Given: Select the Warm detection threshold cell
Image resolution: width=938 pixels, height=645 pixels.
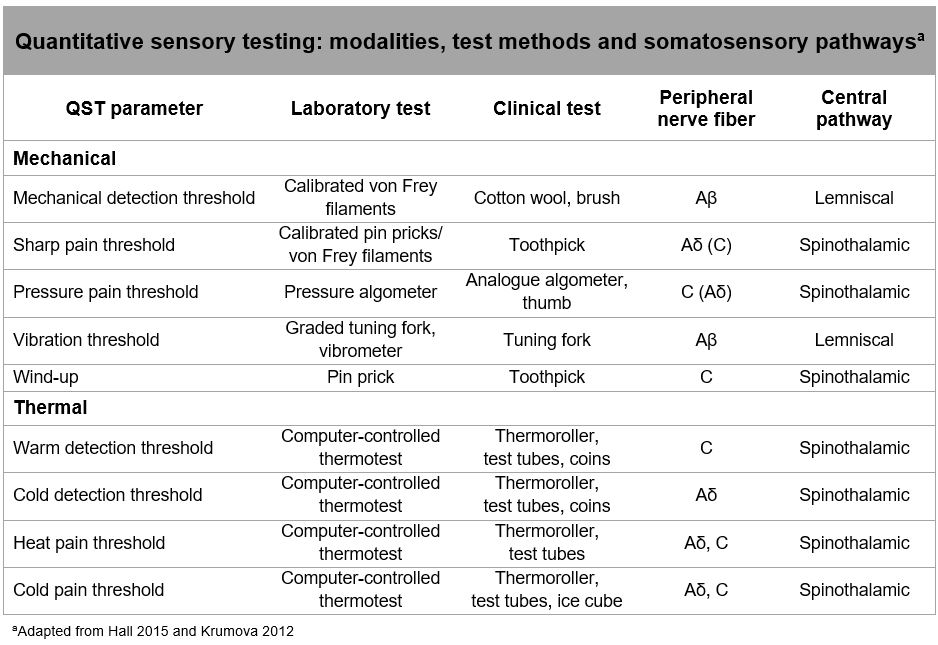Looking at the screenshot, I should coord(113,447).
